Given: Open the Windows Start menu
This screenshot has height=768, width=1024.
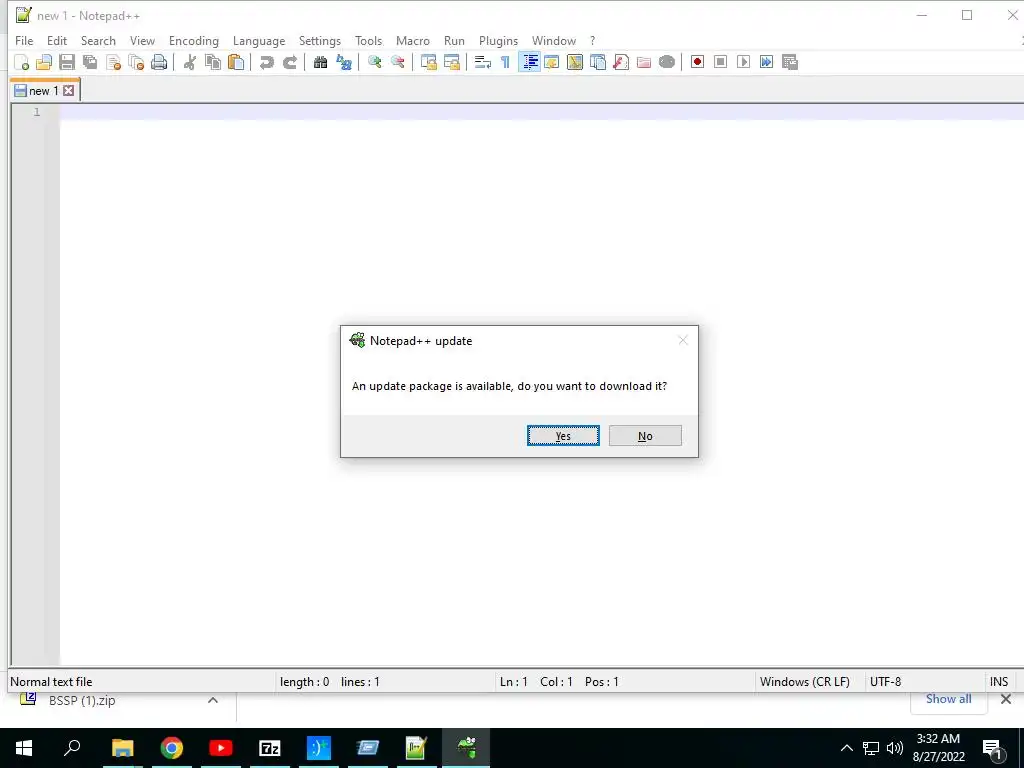Looking at the screenshot, I should pos(24,748).
